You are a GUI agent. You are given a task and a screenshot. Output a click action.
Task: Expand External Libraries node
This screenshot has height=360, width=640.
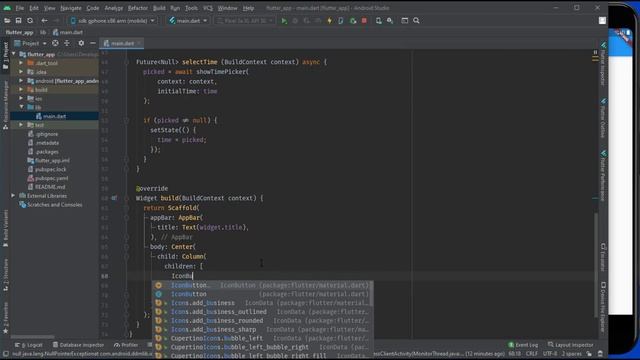point(14,196)
